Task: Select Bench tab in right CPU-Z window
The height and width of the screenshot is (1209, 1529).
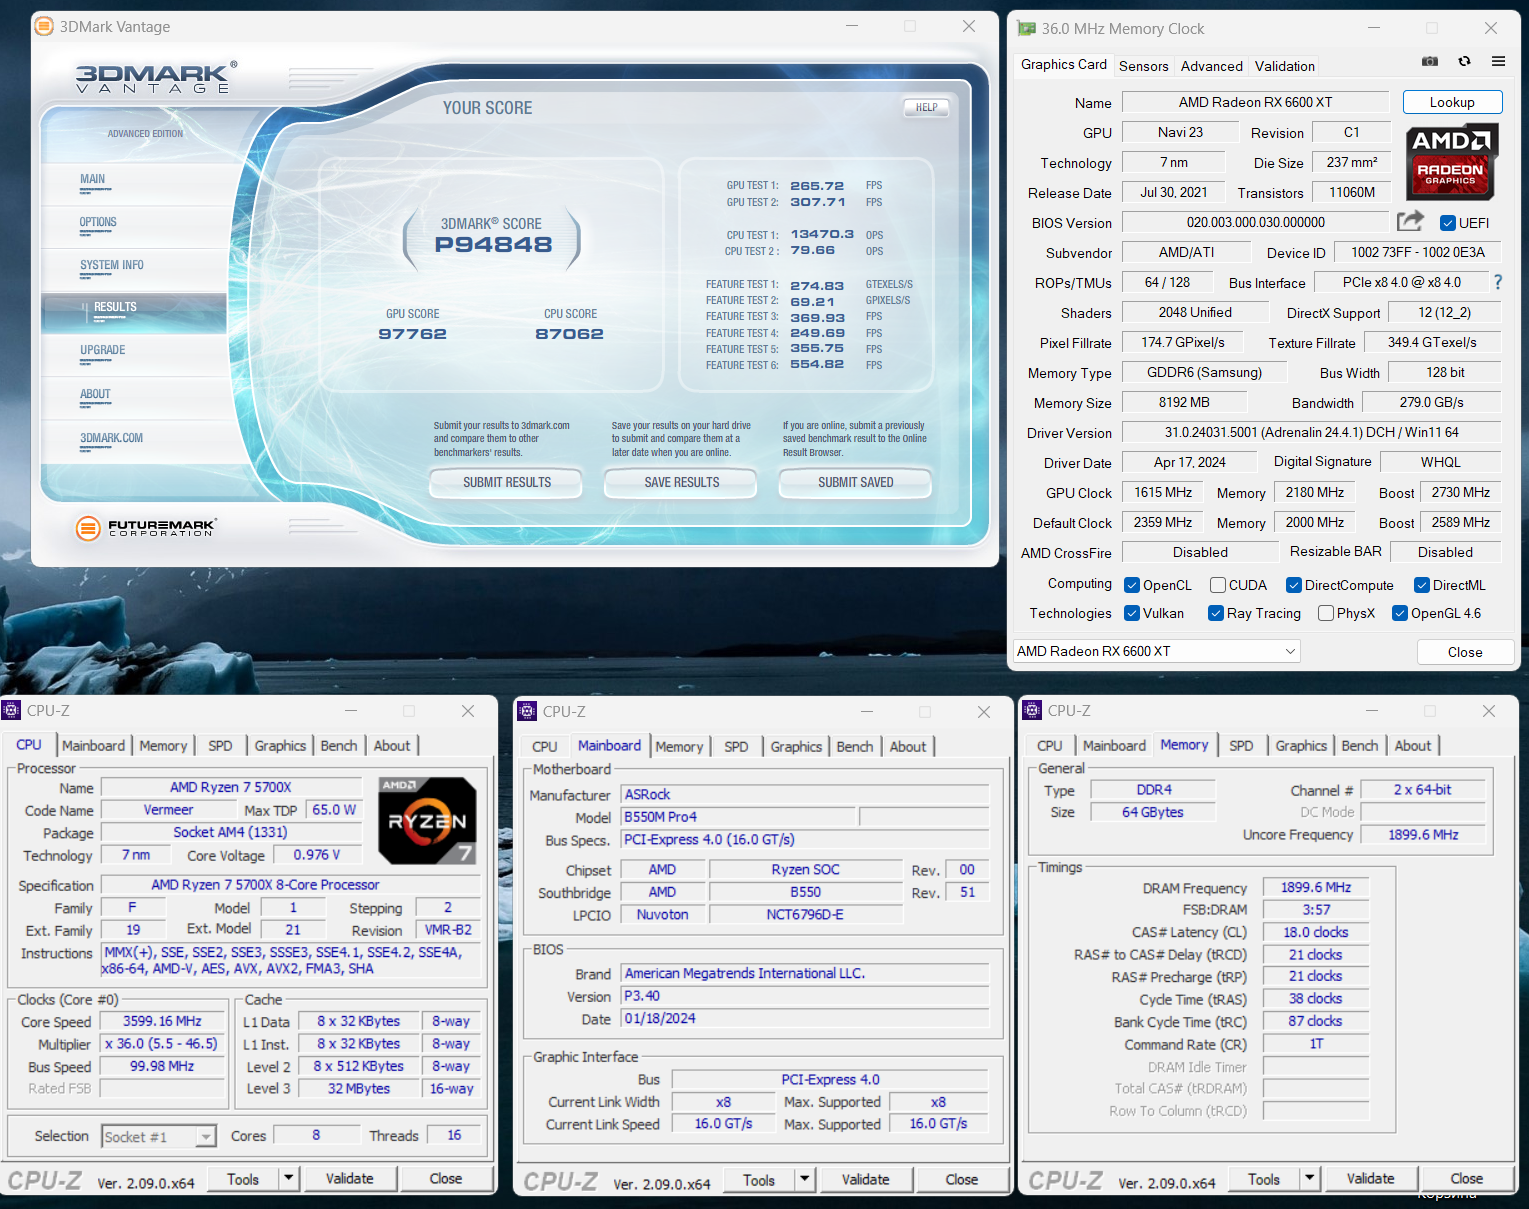Action: [1359, 745]
